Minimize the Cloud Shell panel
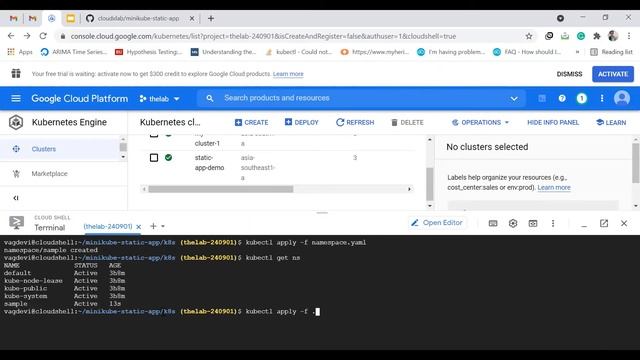640x360 pixels. (x=584, y=226)
